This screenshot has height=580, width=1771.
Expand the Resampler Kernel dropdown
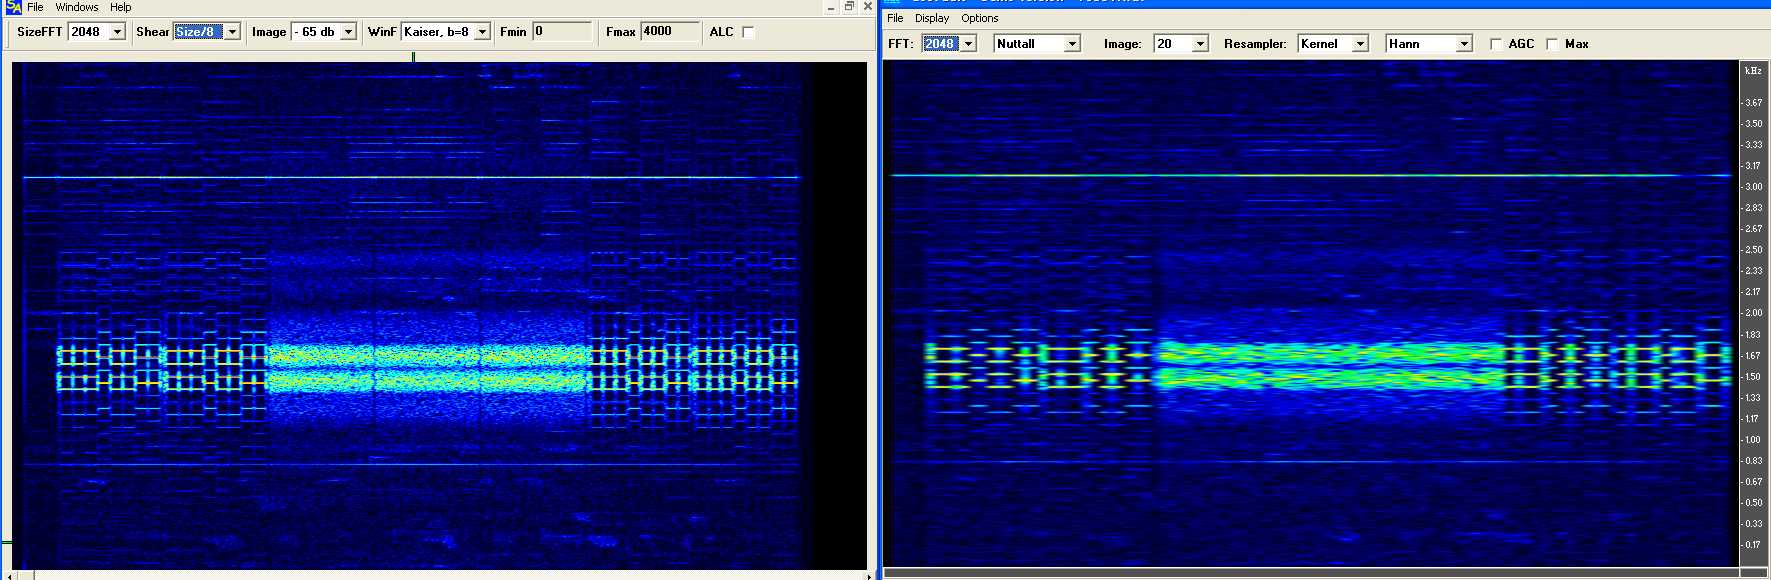[1360, 44]
